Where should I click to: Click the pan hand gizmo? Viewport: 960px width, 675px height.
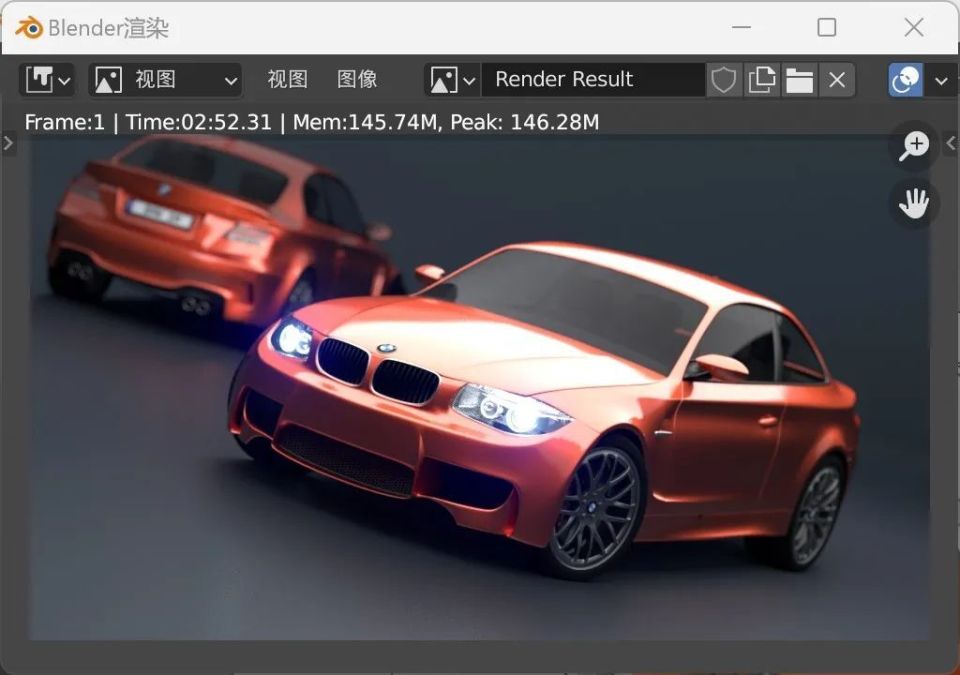914,203
